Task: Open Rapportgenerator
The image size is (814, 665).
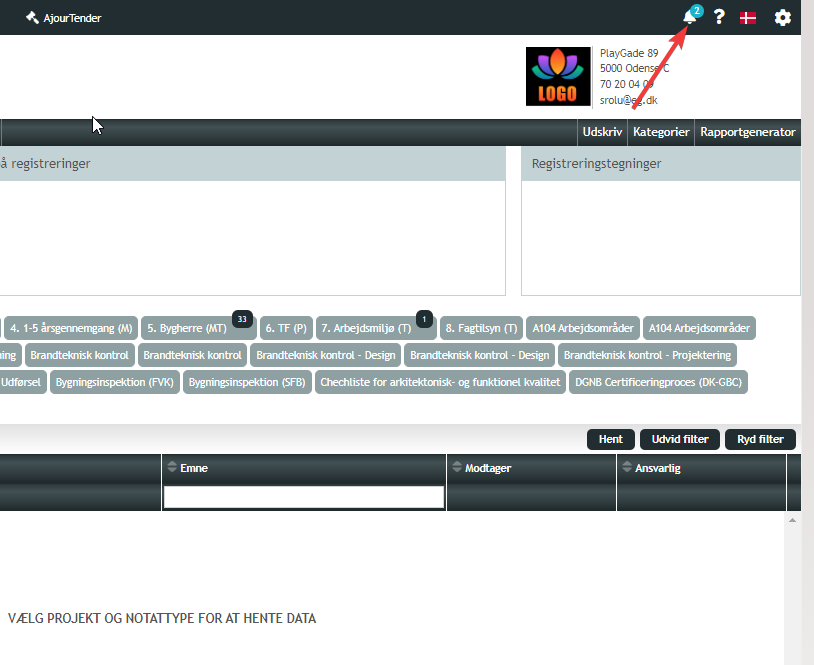Action: [748, 132]
